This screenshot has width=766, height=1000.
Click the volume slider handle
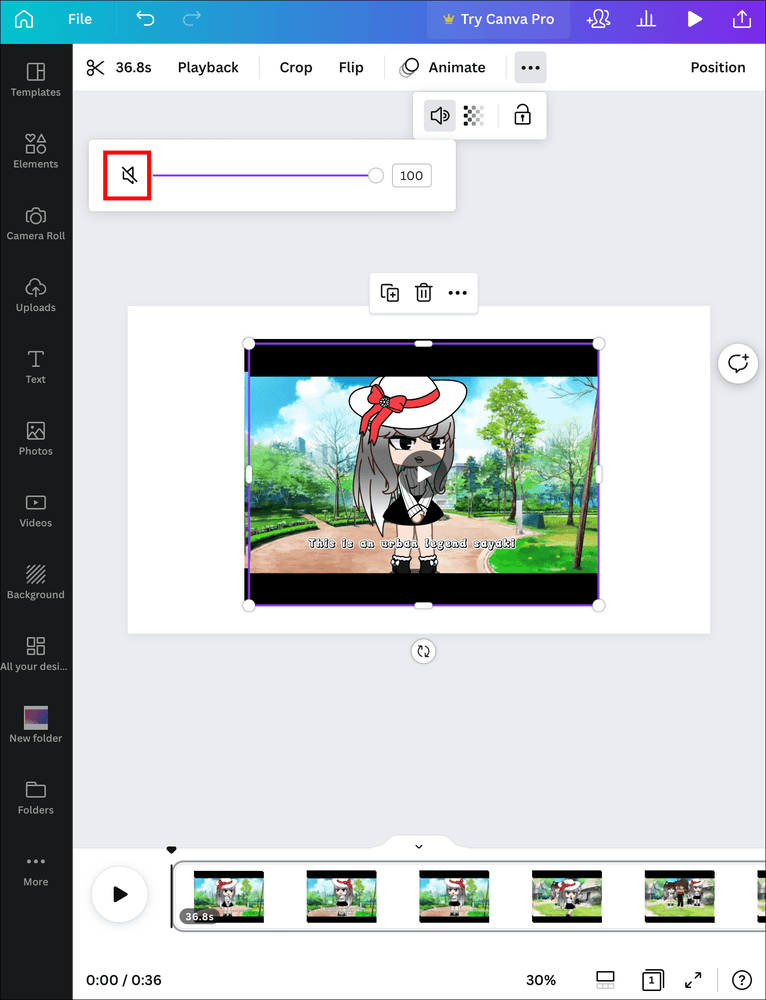point(376,176)
